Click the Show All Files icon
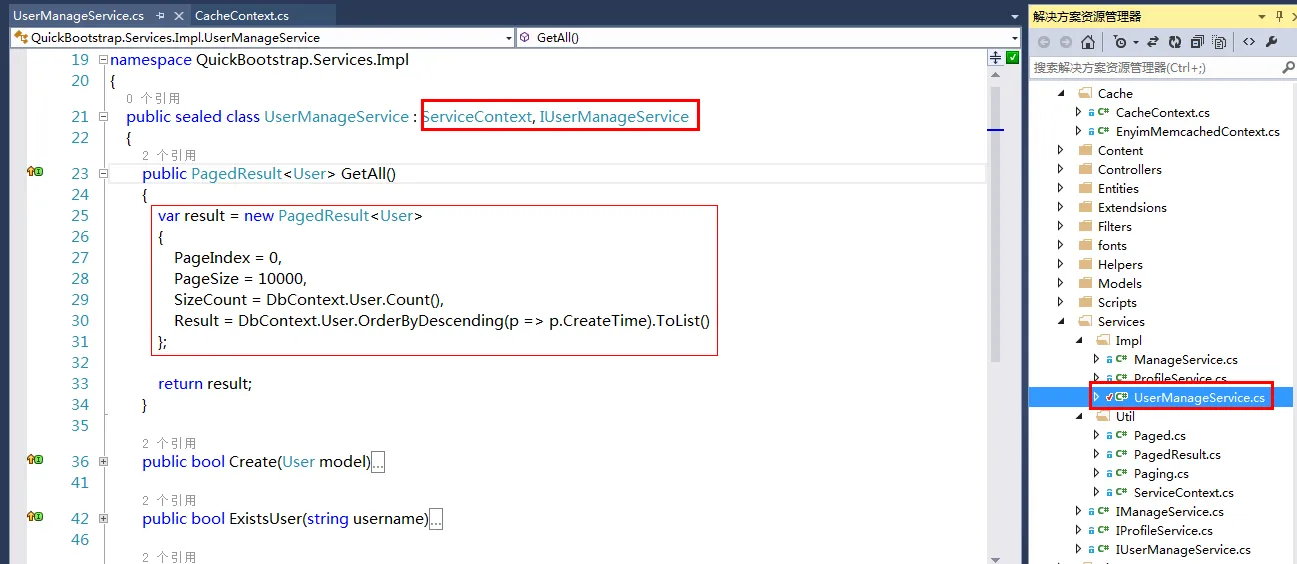This screenshot has width=1297, height=564. (x=1219, y=42)
